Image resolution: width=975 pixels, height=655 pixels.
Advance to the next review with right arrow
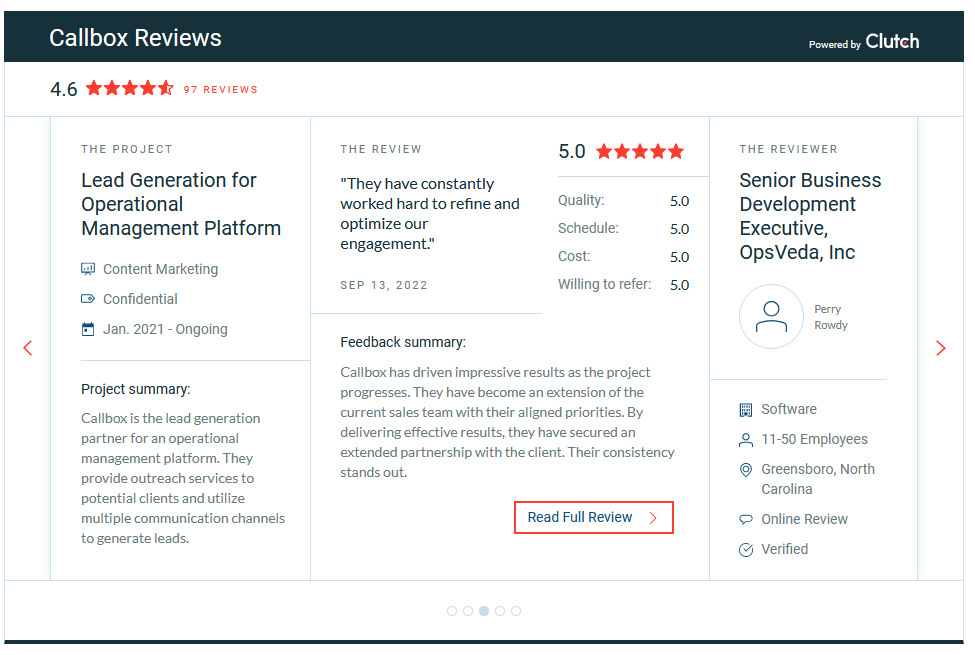coord(940,348)
